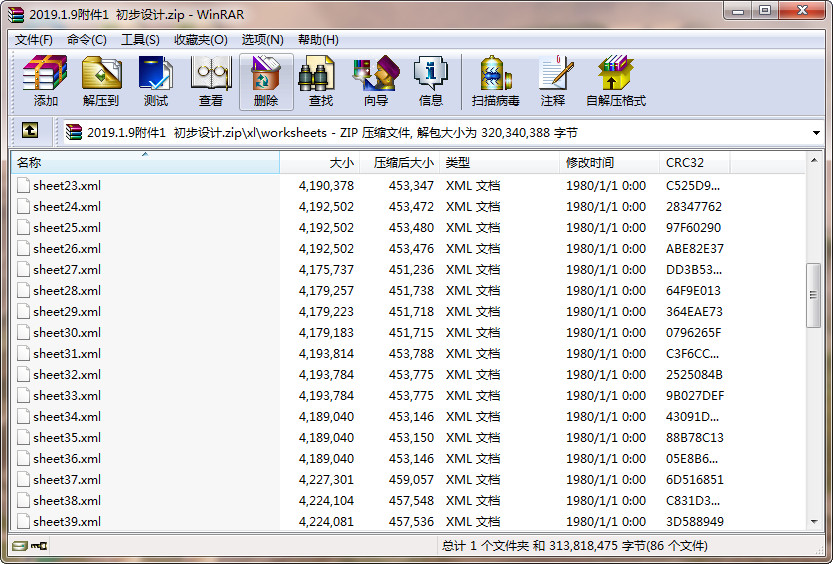Click the key password icon in status bar
The height and width of the screenshot is (564, 833).
pyautogui.click(x=39, y=545)
